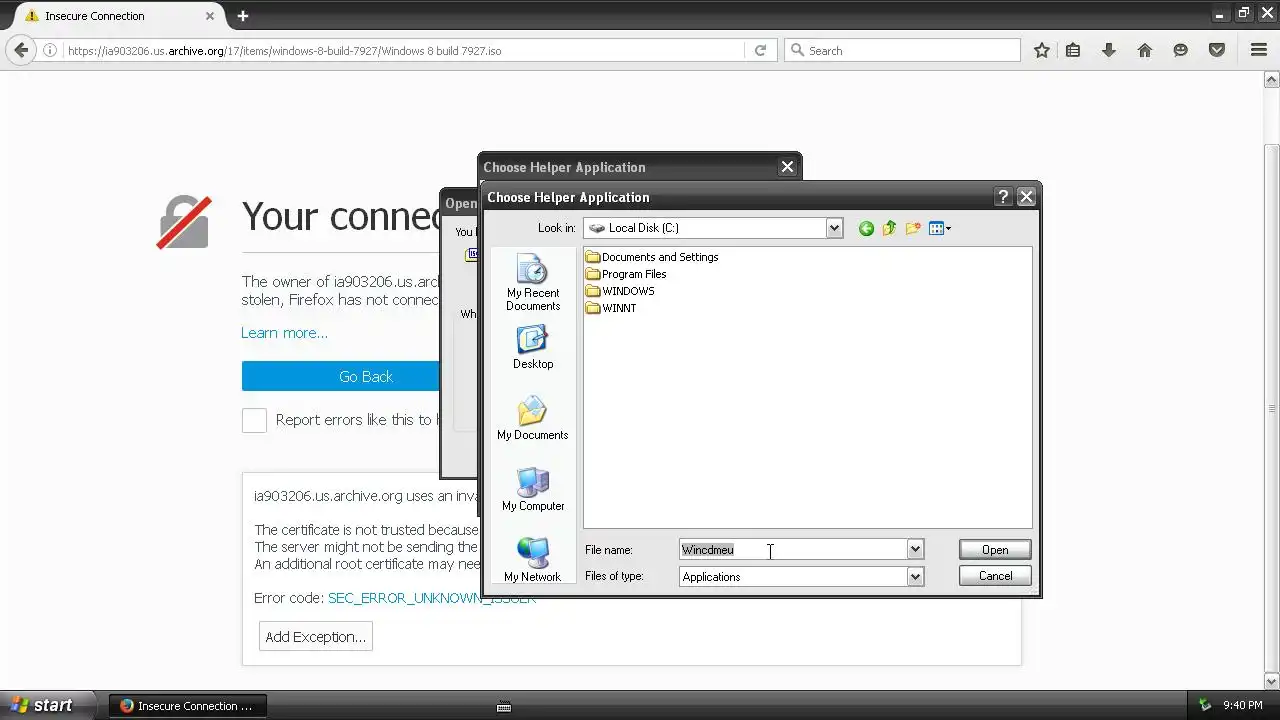Open the Firefox hamburger menu
Screen dimensions: 1280x720
coord(1259,50)
